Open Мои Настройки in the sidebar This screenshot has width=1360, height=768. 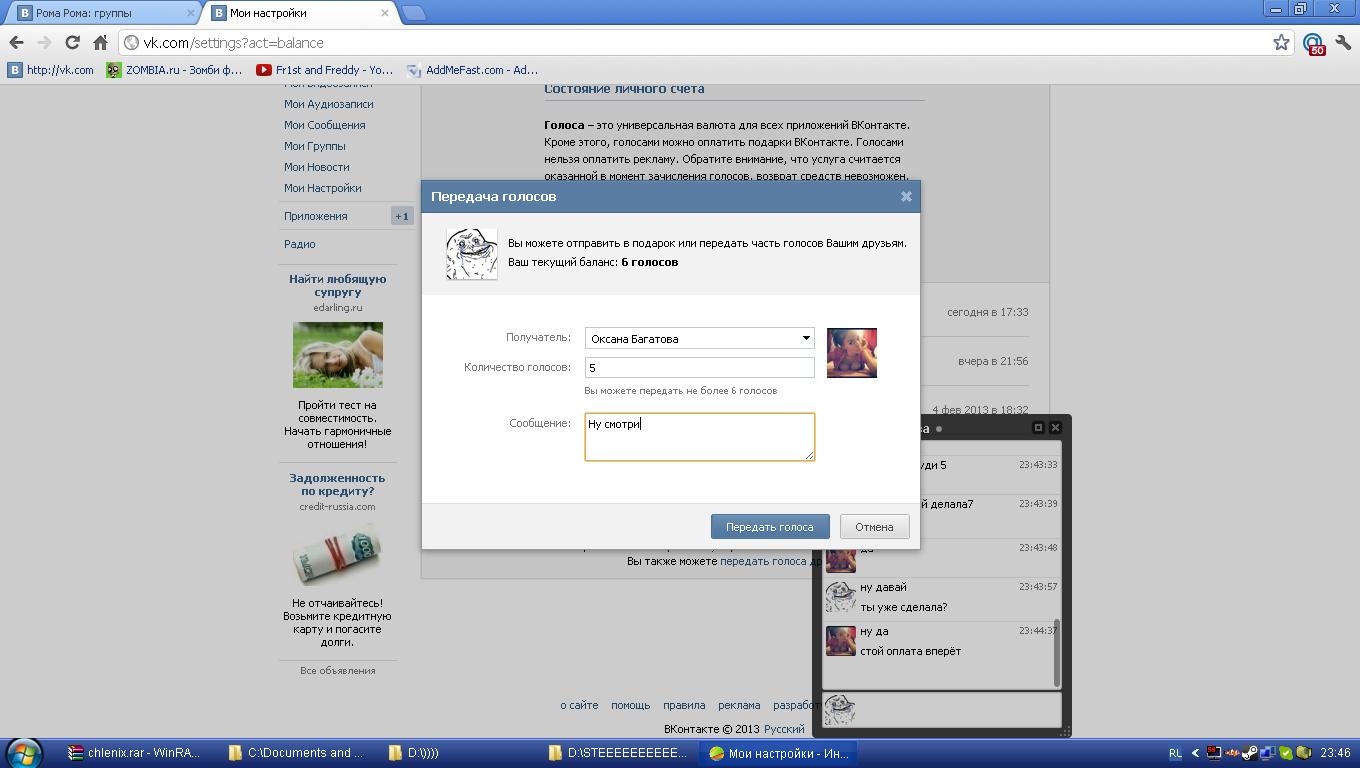point(322,188)
